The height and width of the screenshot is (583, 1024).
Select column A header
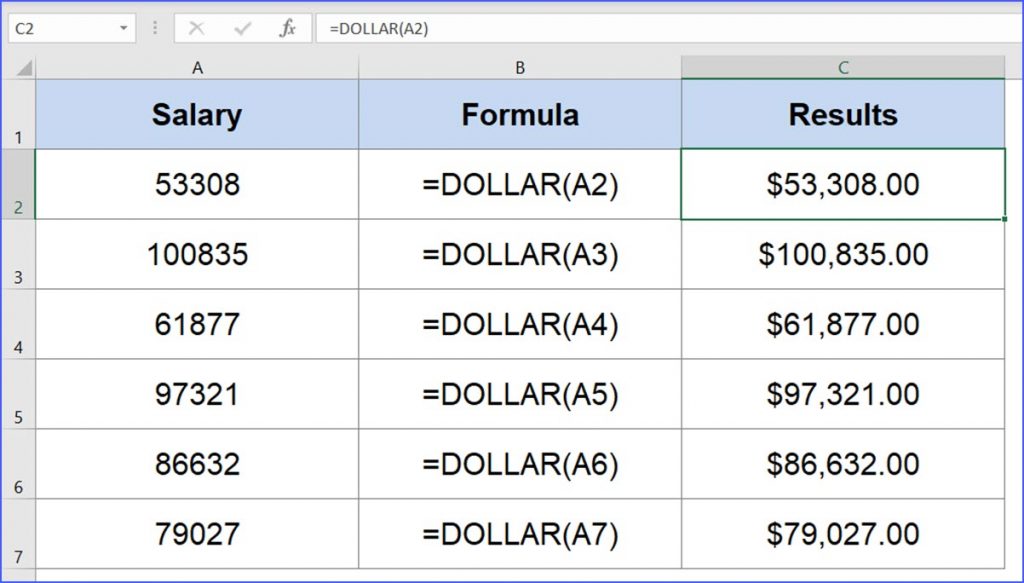pyautogui.click(x=197, y=67)
